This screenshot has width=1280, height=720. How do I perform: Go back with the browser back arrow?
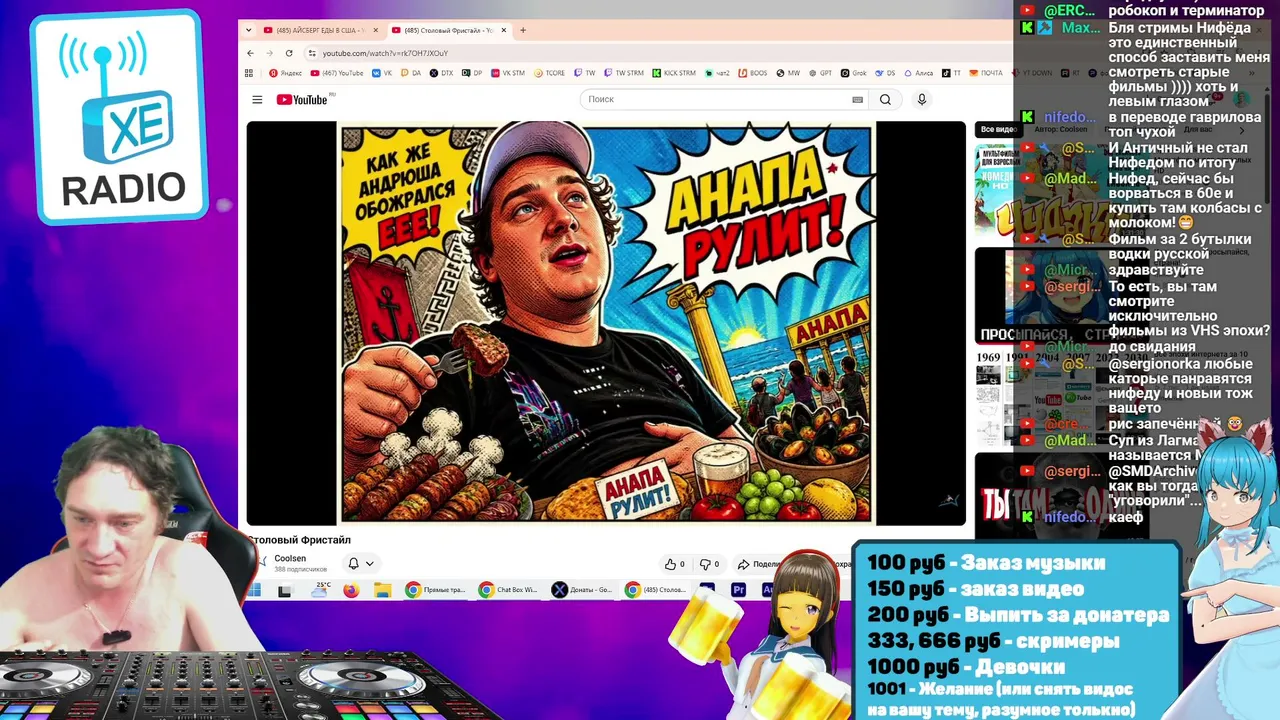[250, 53]
